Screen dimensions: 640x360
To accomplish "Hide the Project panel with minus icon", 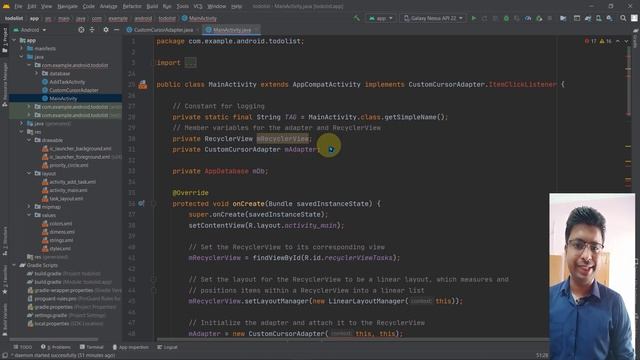I will [116, 30].
